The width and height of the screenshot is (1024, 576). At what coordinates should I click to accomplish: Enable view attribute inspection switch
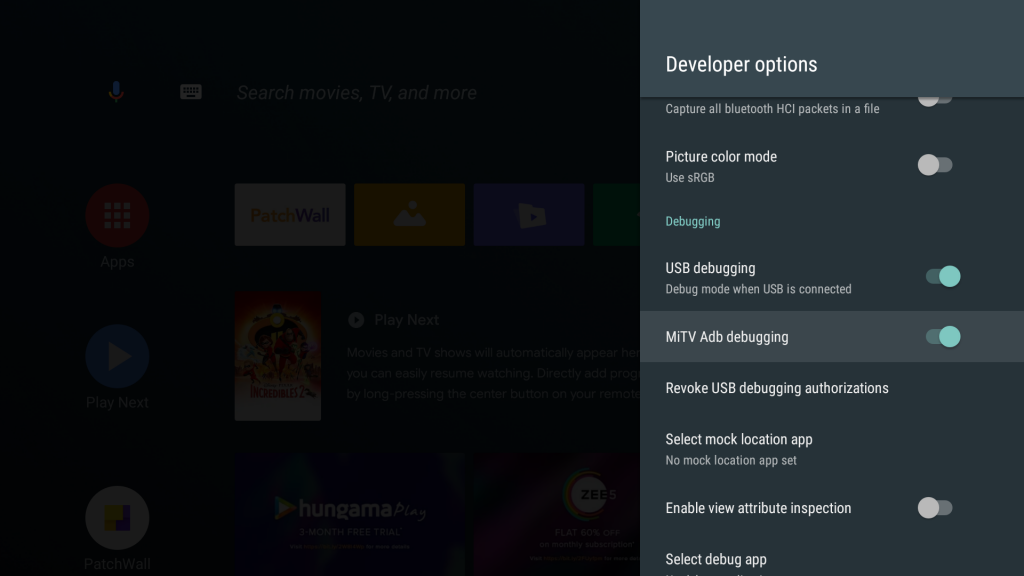tap(935, 507)
